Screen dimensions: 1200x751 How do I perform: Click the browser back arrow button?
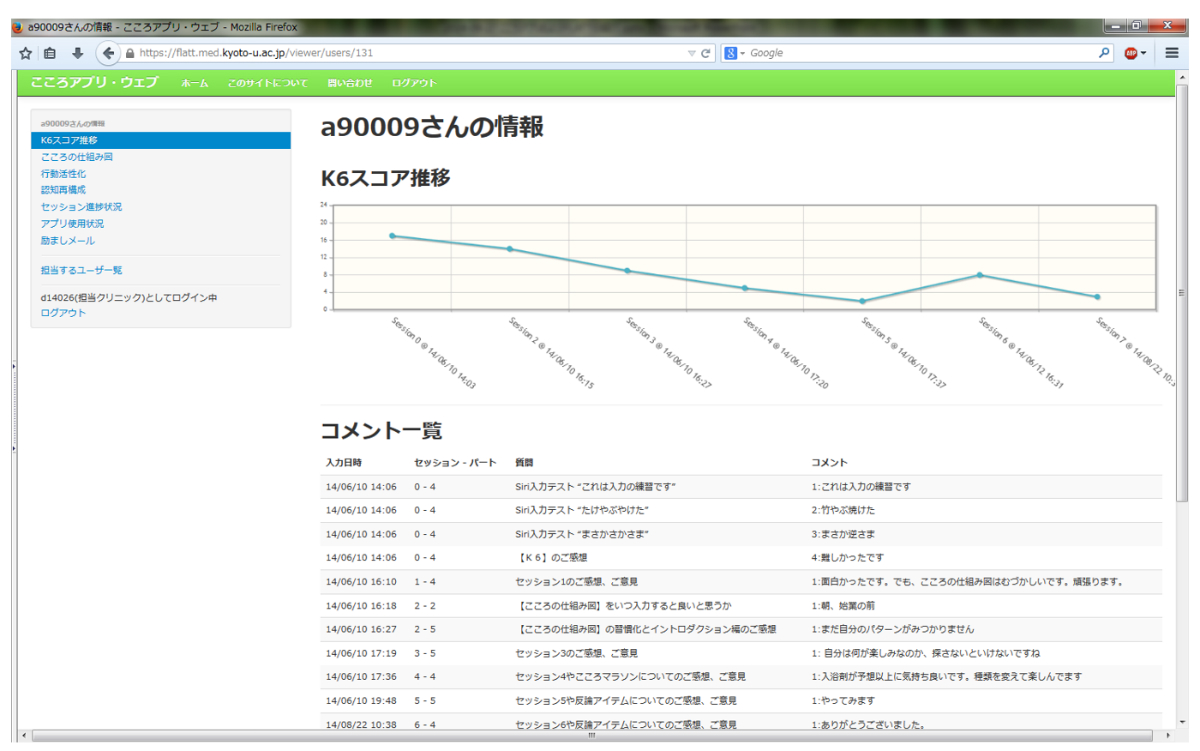(x=108, y=53)
